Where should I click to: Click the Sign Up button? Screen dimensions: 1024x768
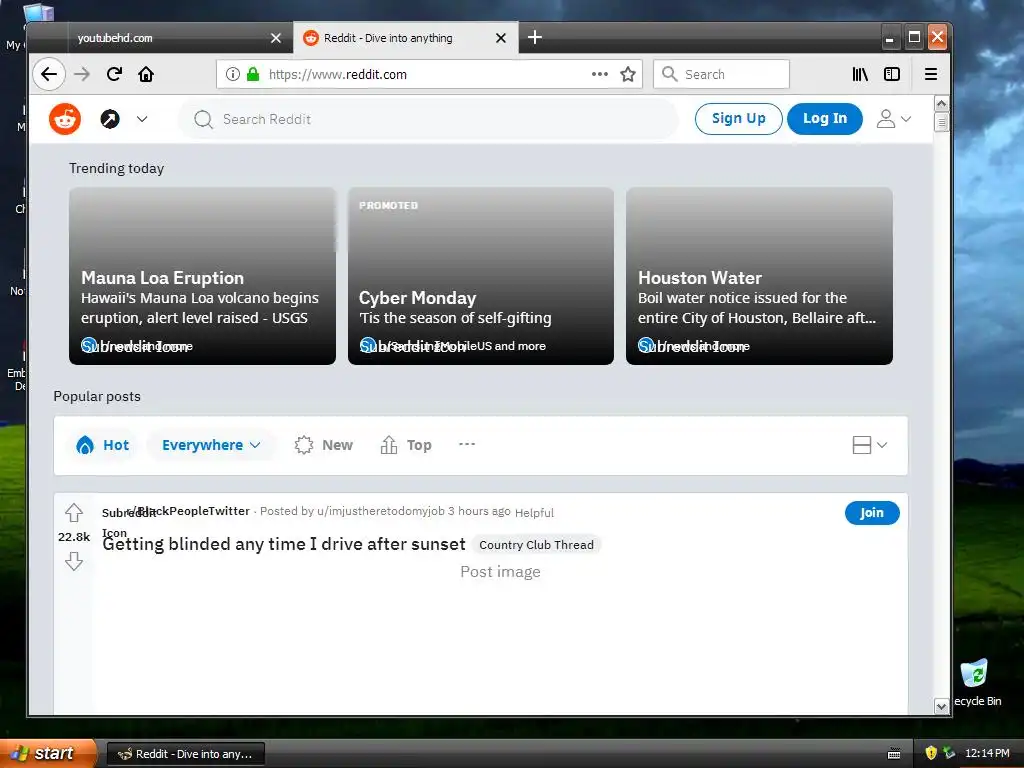coord(739,119)
